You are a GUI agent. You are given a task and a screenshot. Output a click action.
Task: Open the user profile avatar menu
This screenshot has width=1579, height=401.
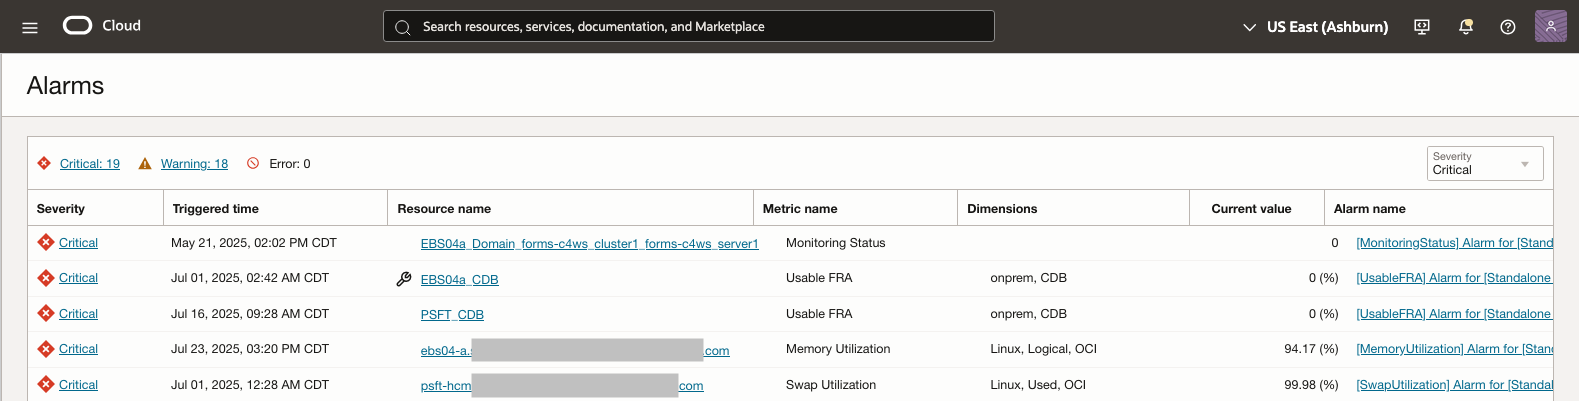click(x=1550, y=26)
